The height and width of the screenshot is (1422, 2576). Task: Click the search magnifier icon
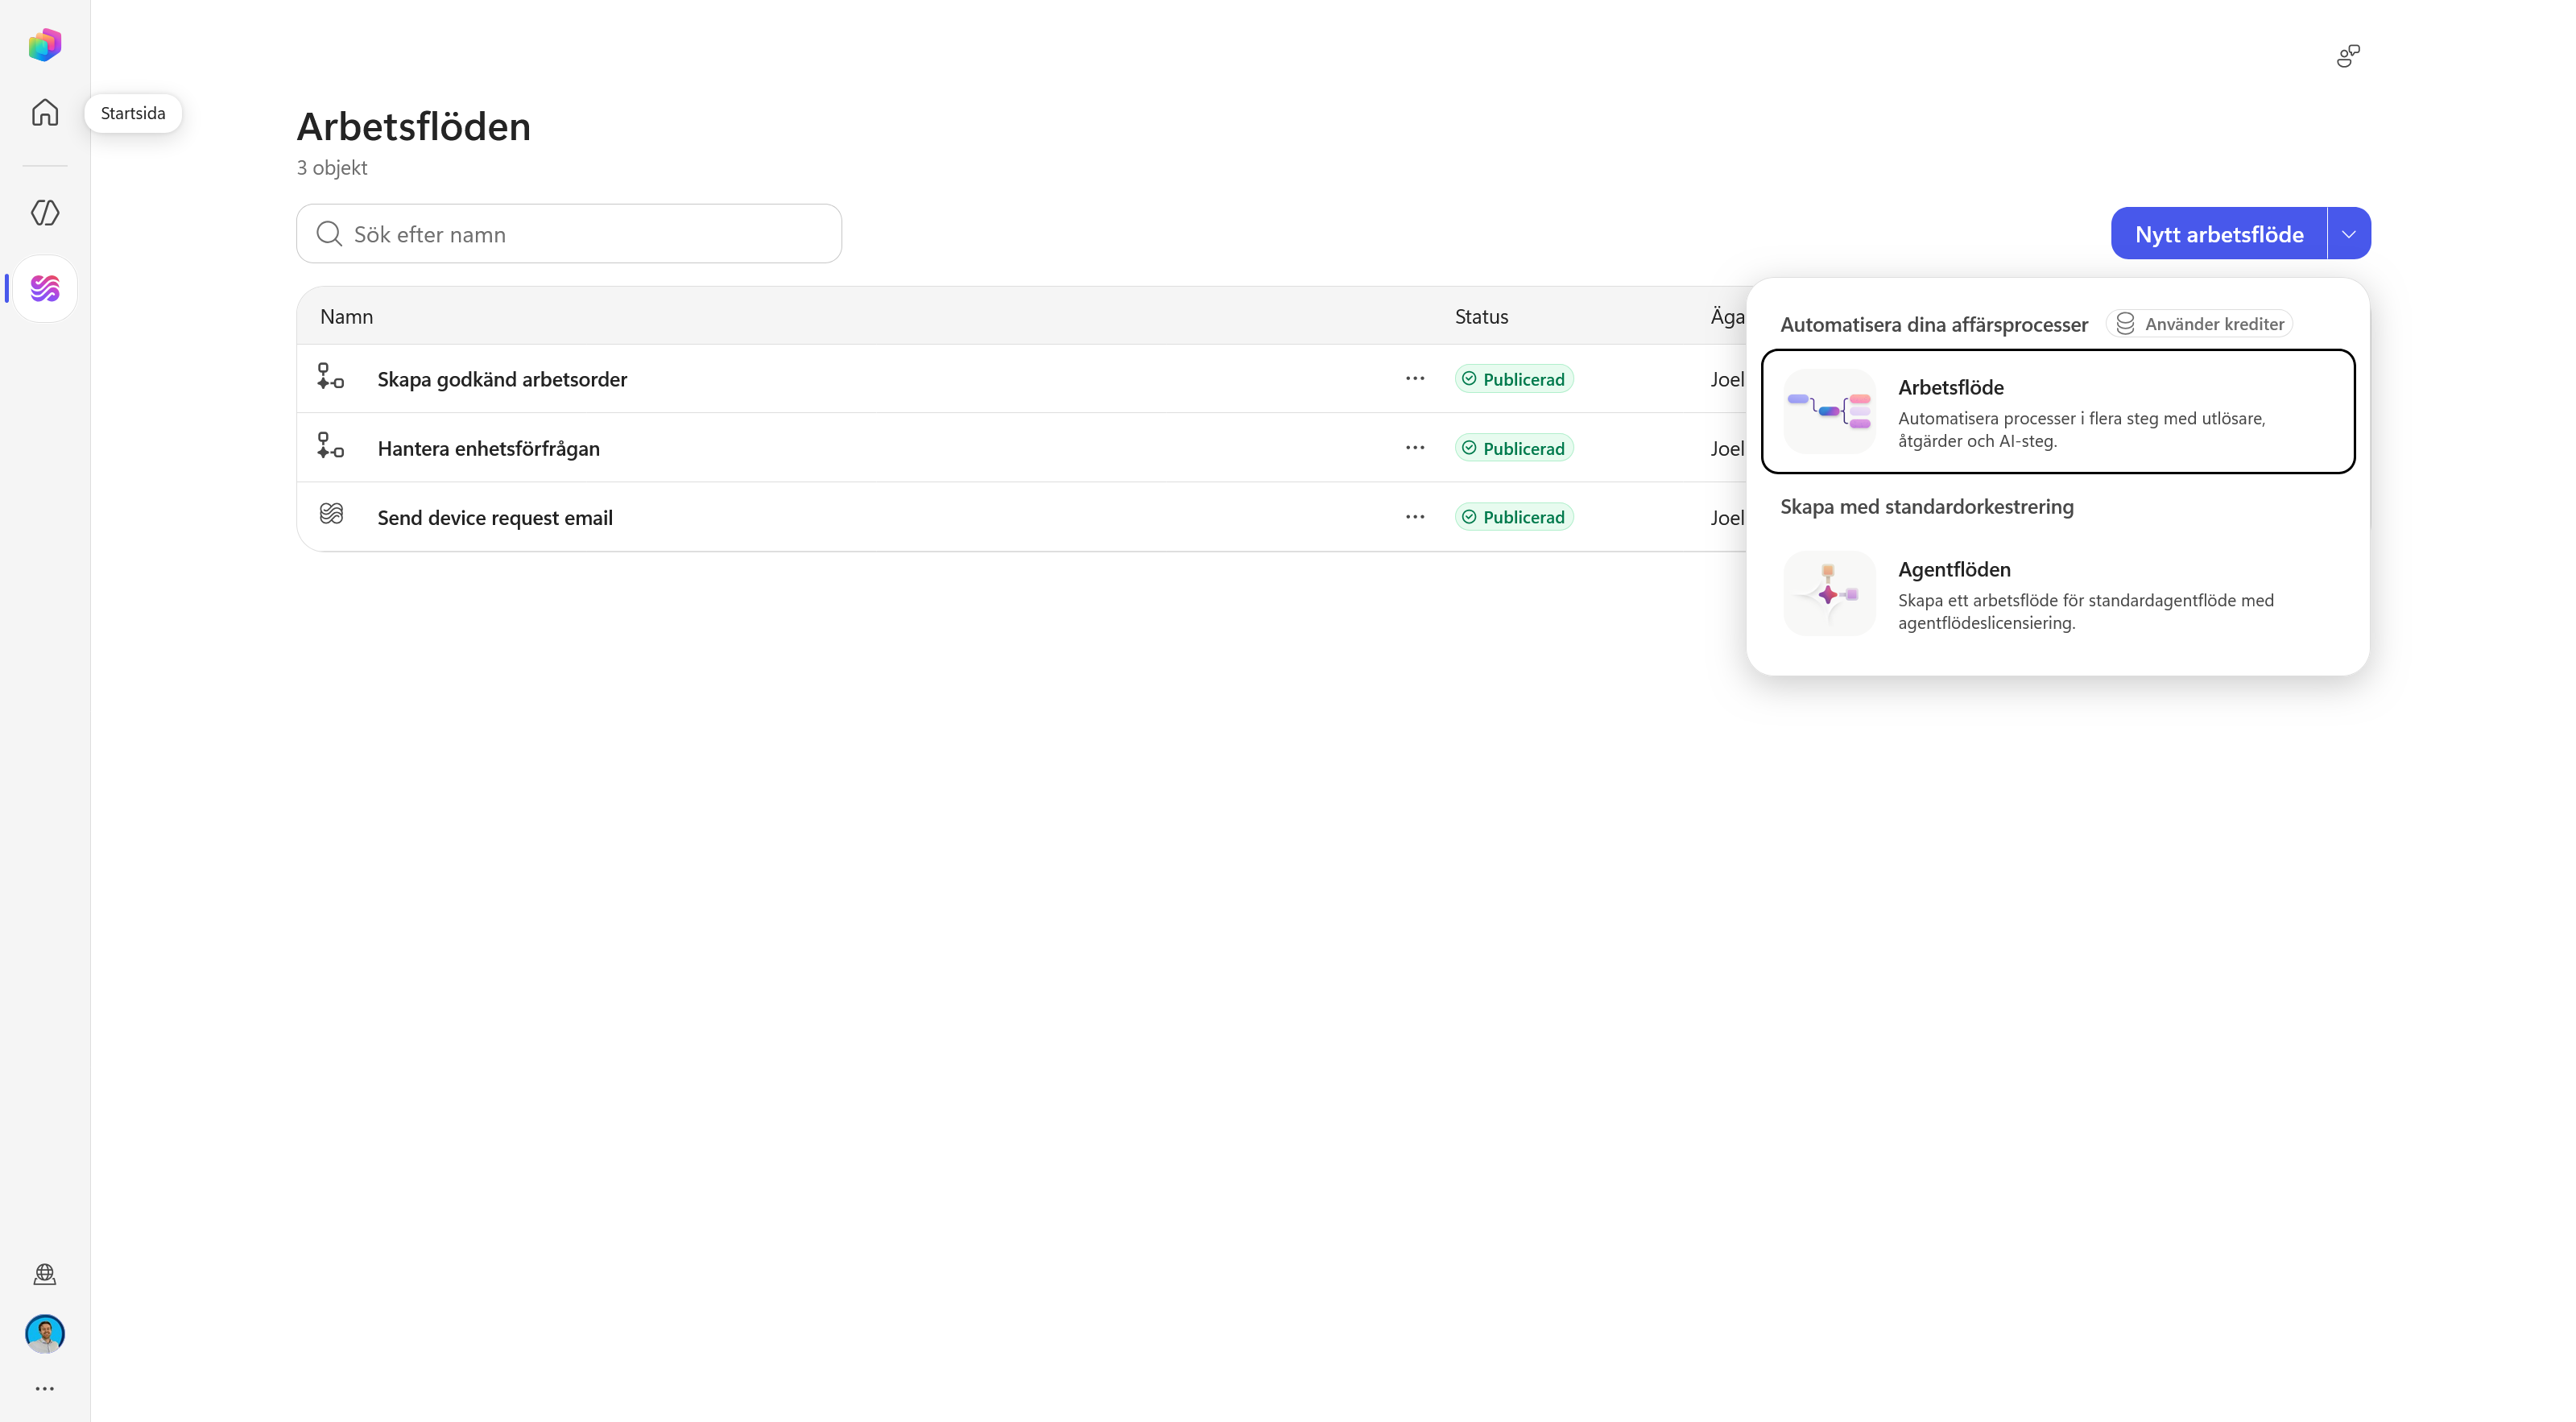329,234
